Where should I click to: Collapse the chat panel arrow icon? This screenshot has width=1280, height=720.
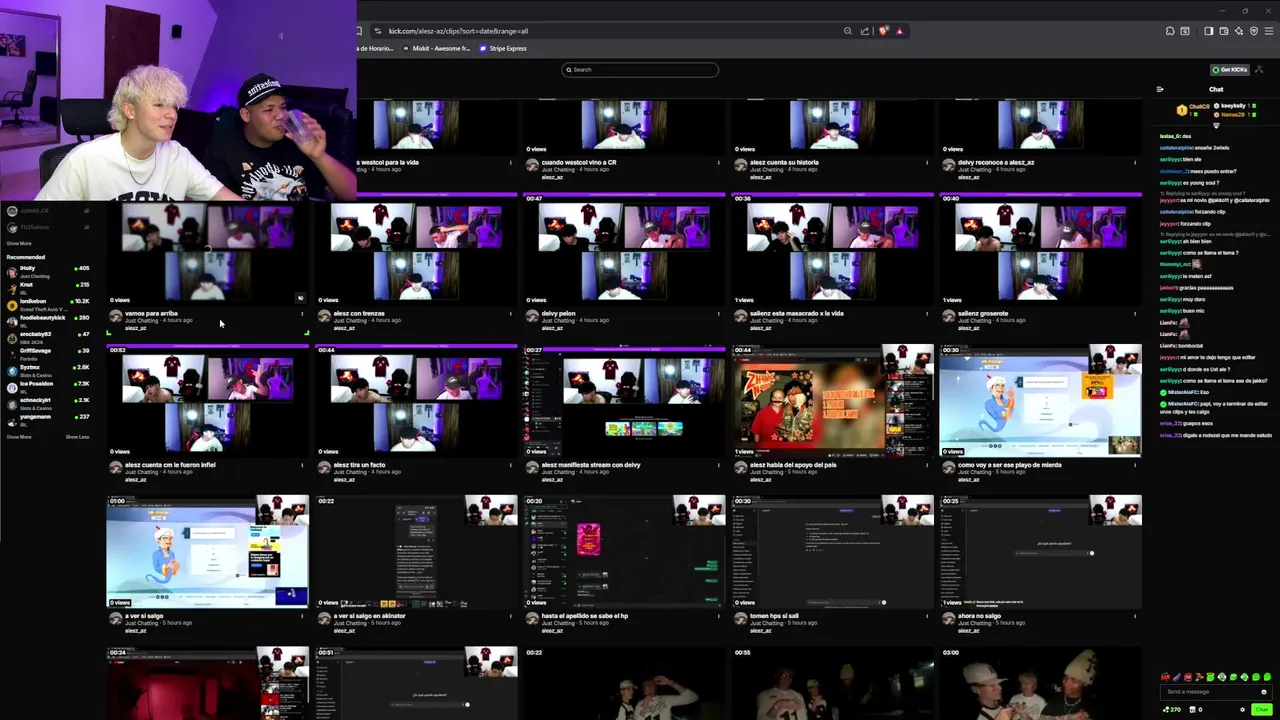click(x=1160, y=89)
